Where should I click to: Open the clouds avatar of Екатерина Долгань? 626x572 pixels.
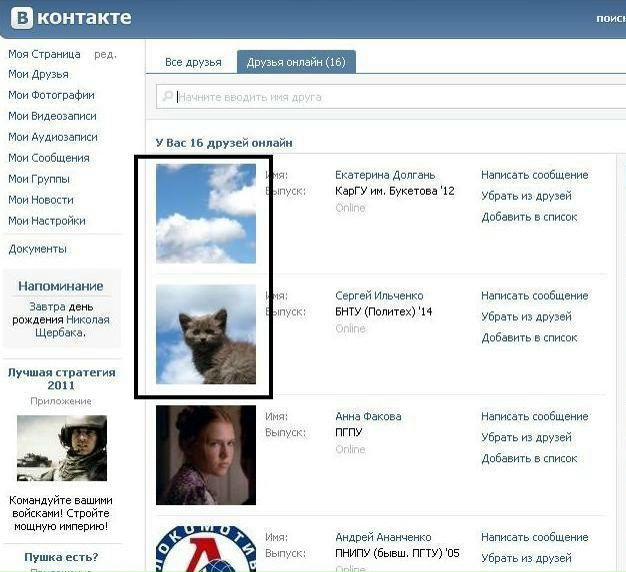(206, 213)
